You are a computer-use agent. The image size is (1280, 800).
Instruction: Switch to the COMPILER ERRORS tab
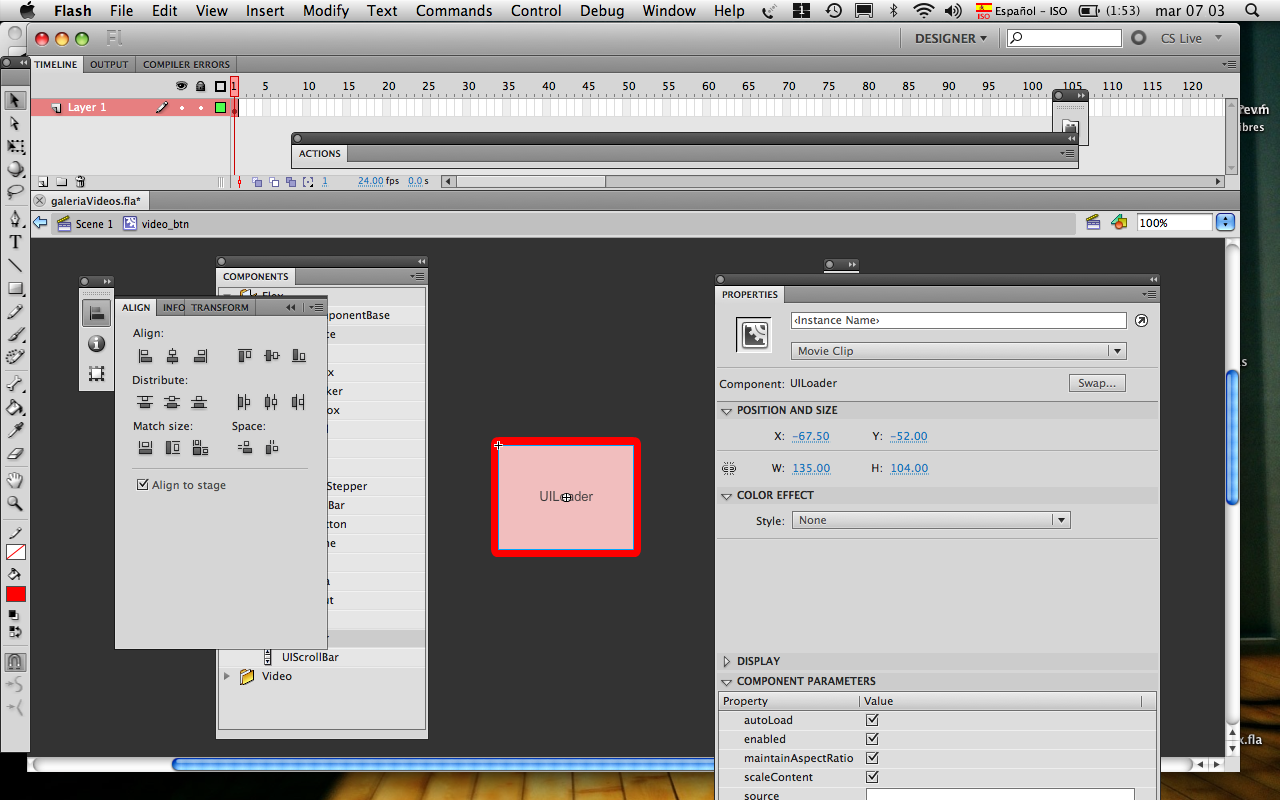[x=186, y=64]
